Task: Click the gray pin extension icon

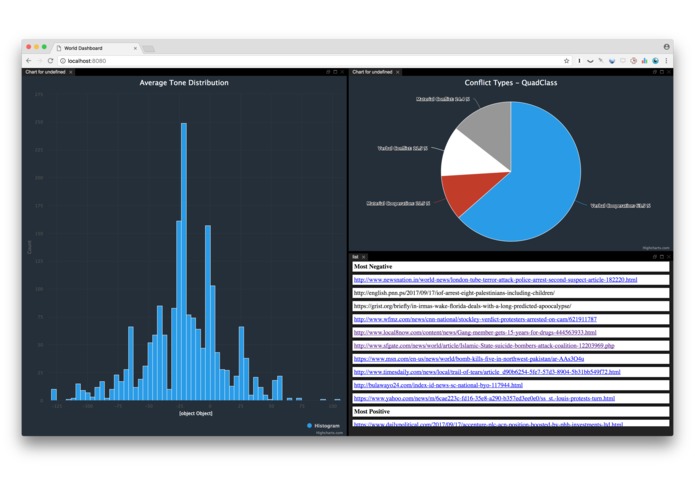Action: [x=601, y=61]
